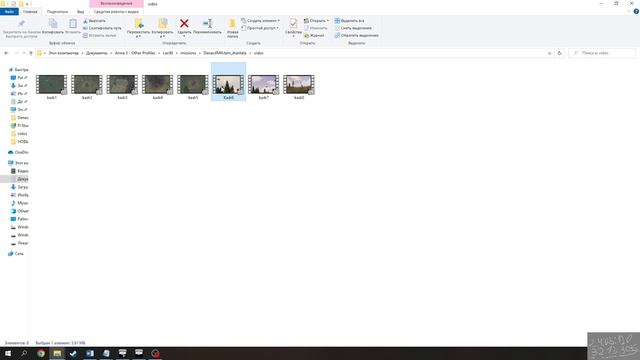Click the Paste (Вставить) ribbon icon
This screenshot has width=640, height=360.
pos(73,24)
